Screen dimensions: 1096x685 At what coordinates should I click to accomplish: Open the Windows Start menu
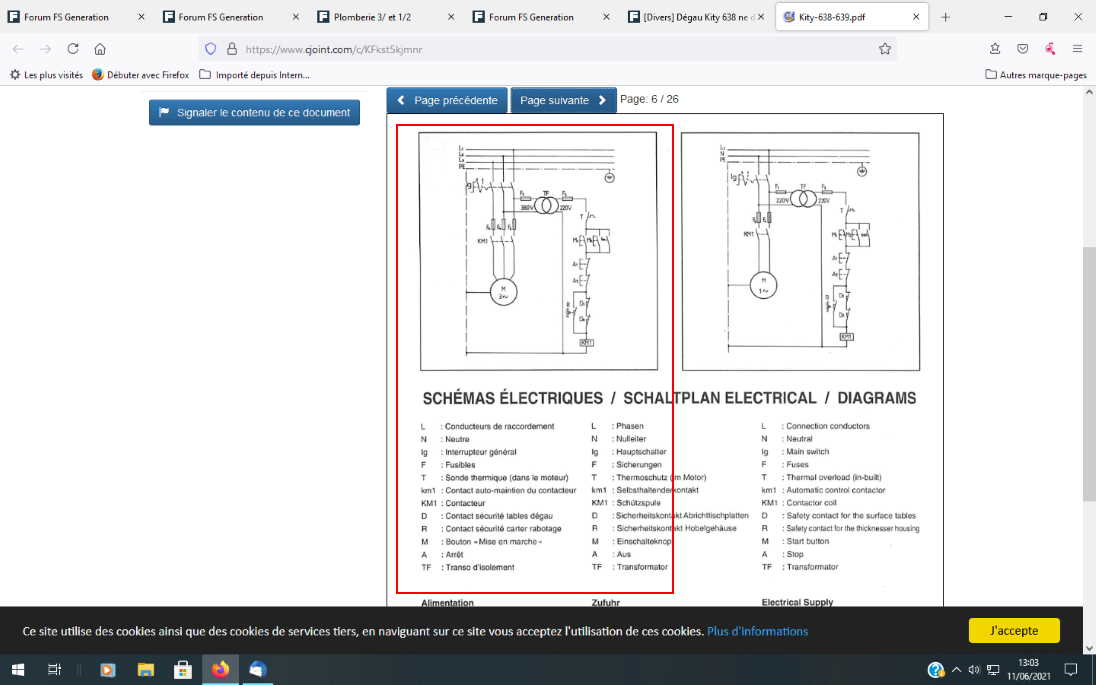pos(18,670)
